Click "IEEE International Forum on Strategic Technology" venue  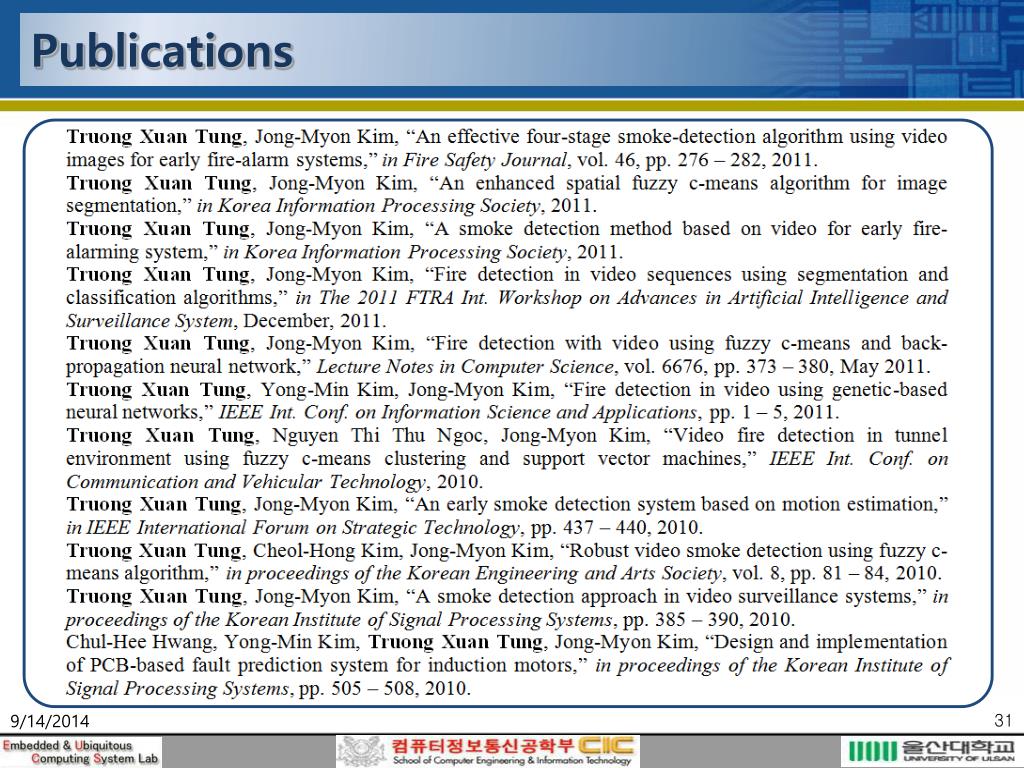pos(304,528)
